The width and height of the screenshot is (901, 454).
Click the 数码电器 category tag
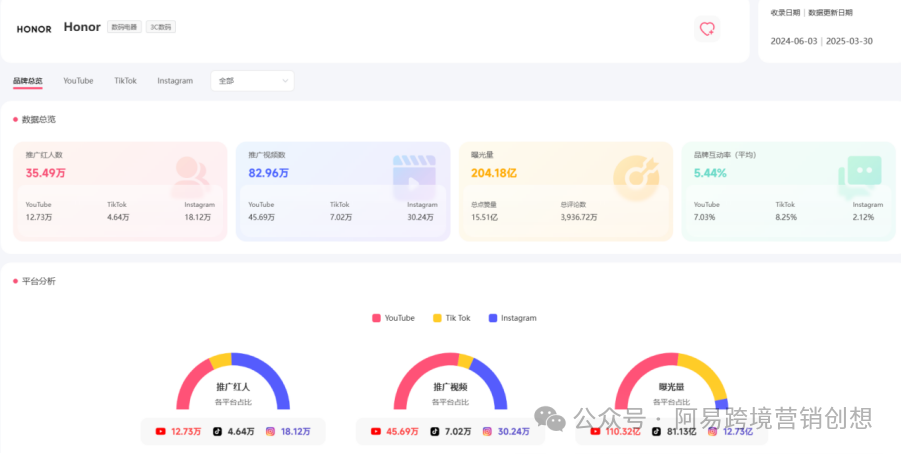click(124, 27)
